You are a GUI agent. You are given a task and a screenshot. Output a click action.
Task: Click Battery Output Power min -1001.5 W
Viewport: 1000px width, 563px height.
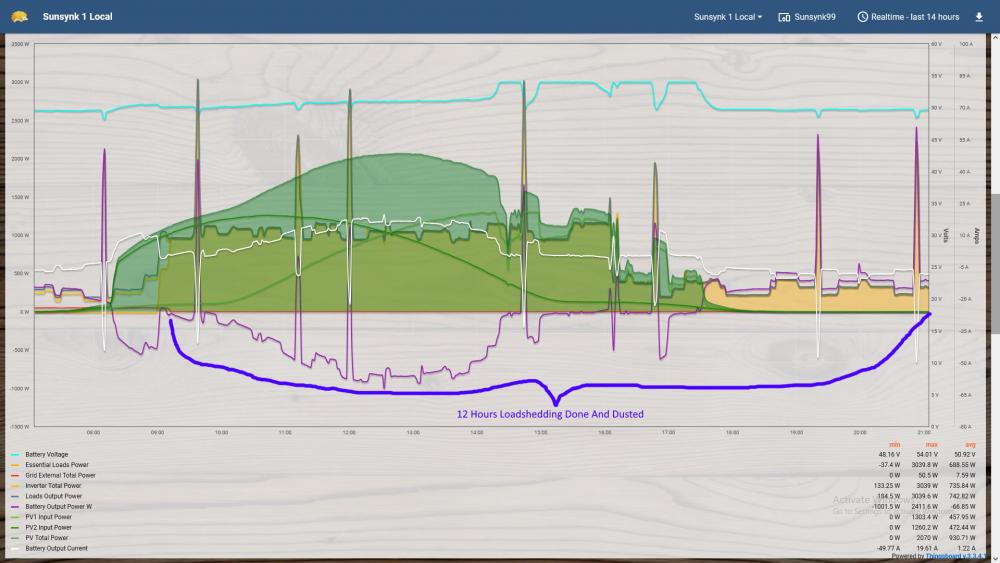[x=886, y=506]
